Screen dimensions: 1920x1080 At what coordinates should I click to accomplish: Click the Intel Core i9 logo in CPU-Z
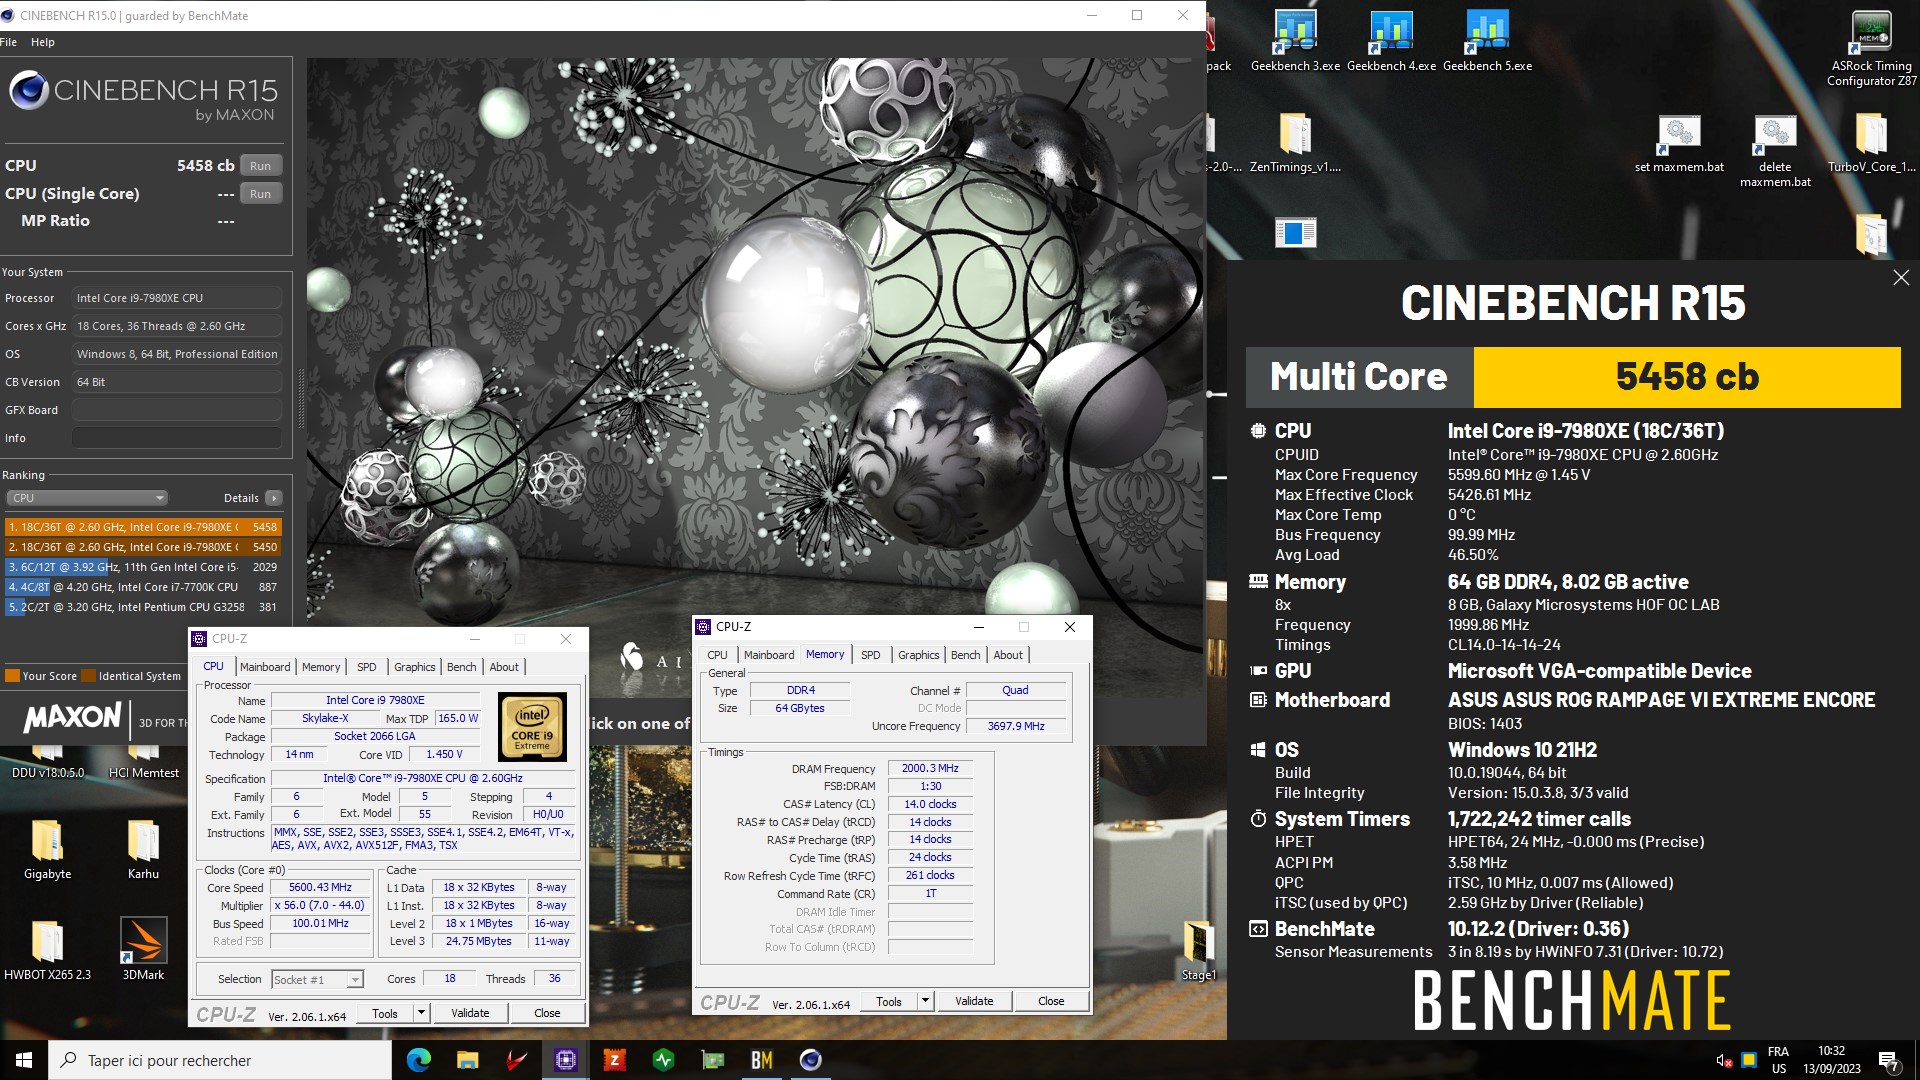tap(532, 727)
